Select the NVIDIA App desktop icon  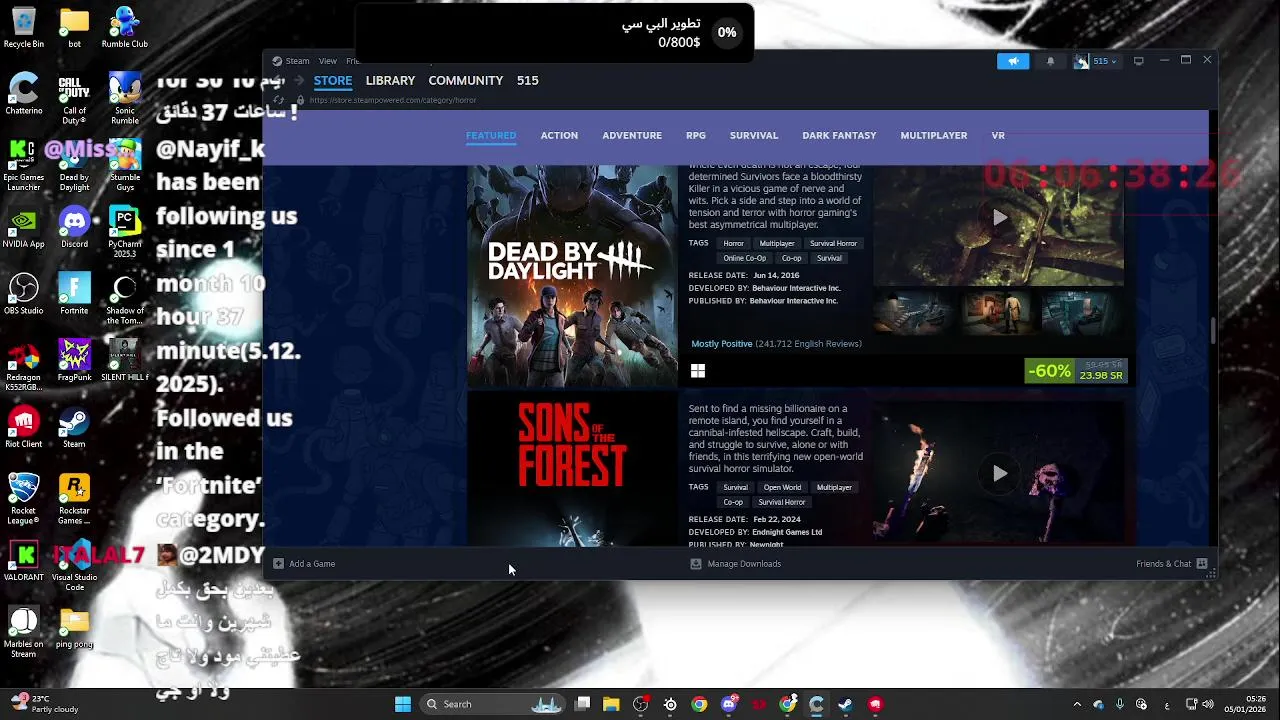(24, 228)
